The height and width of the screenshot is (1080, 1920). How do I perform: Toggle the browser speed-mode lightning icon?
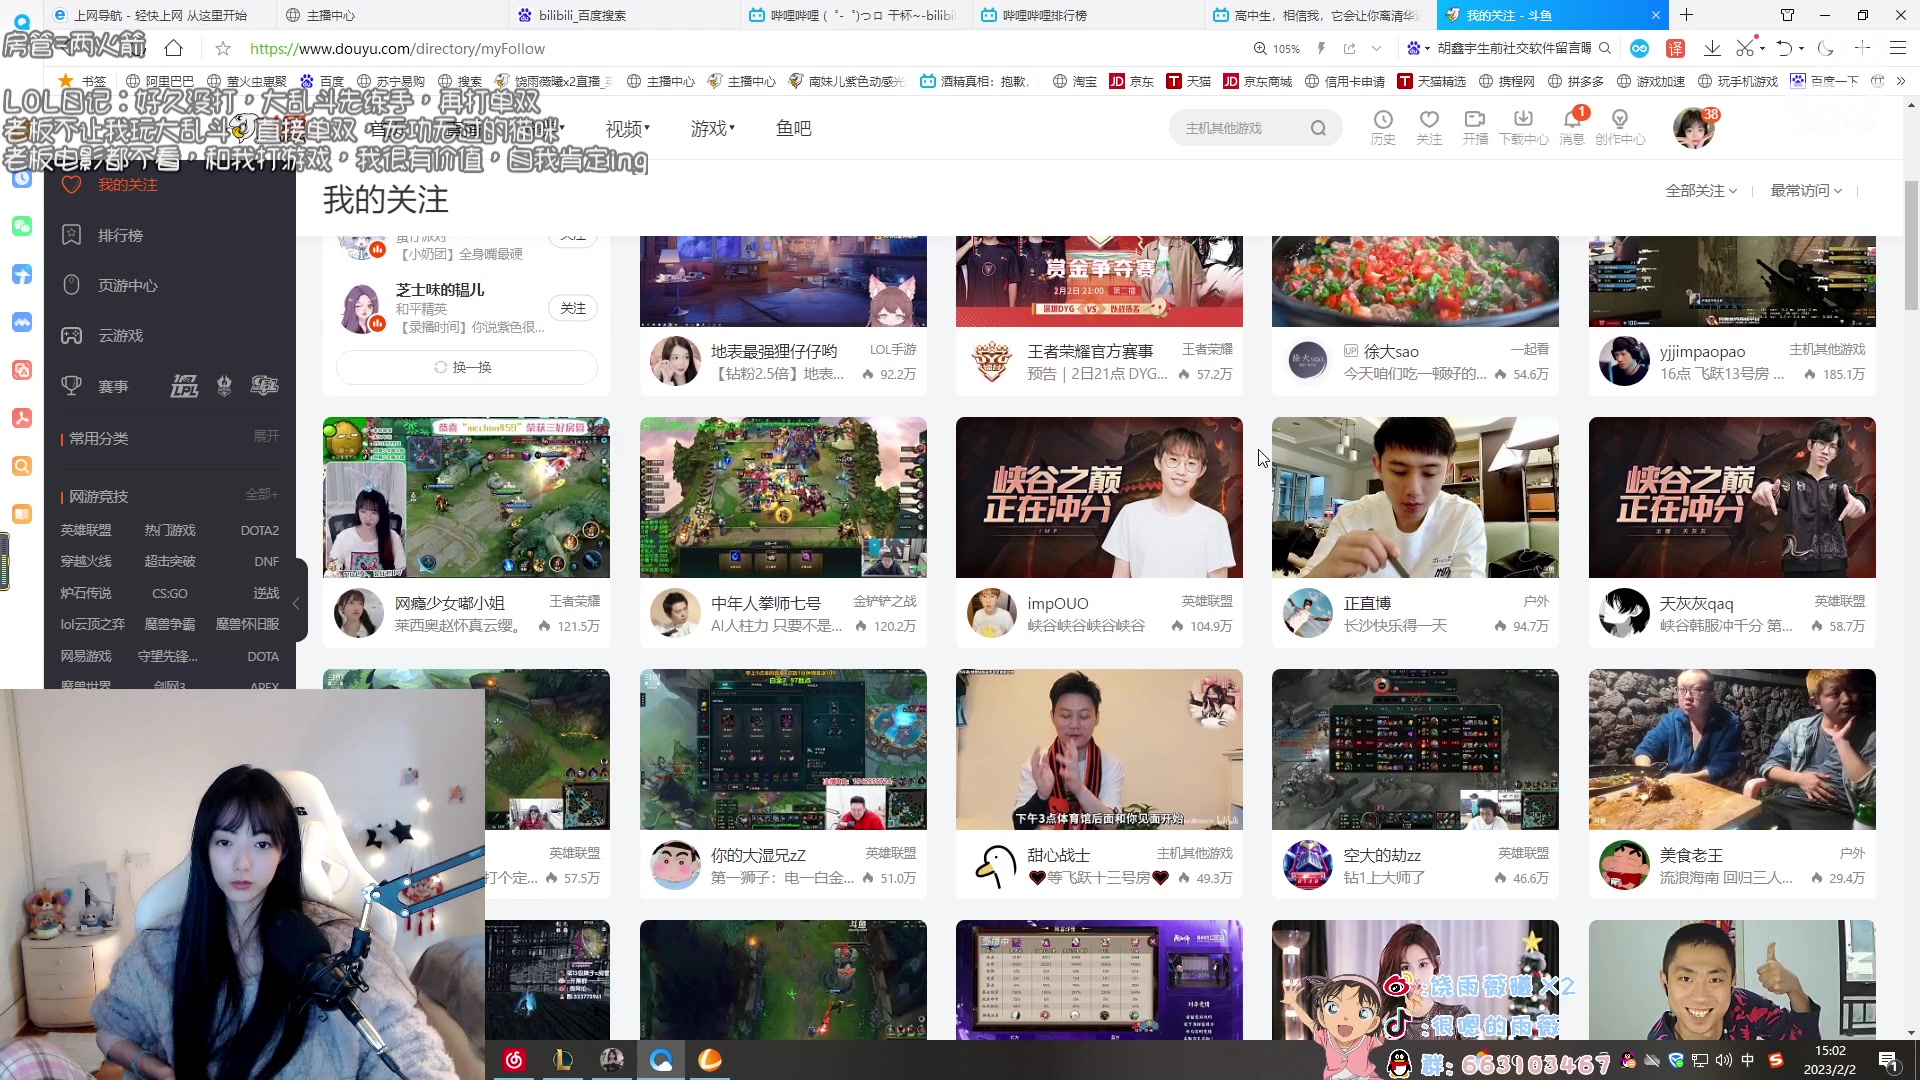(1321, 48)
